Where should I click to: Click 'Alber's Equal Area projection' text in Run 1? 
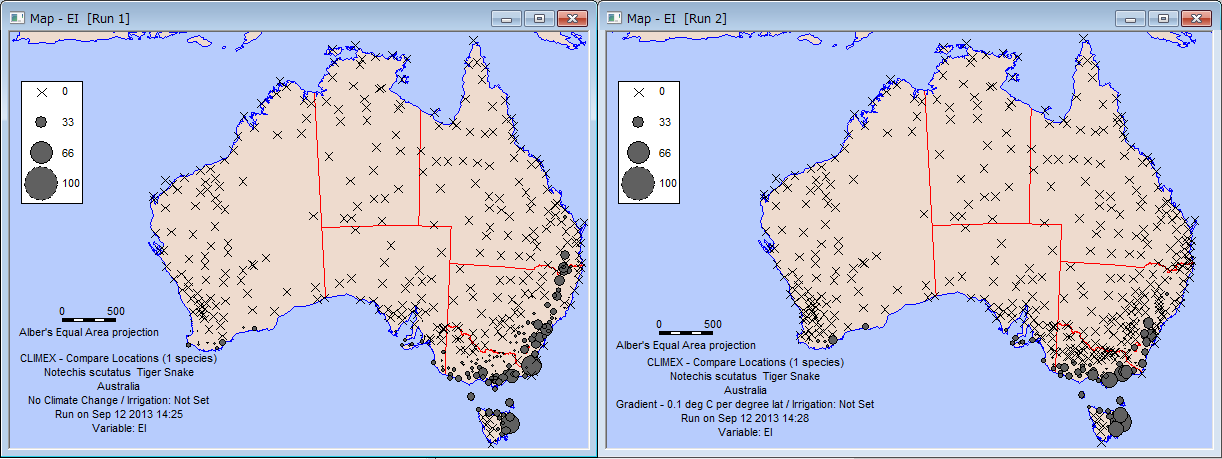click(x=89, y=332)
